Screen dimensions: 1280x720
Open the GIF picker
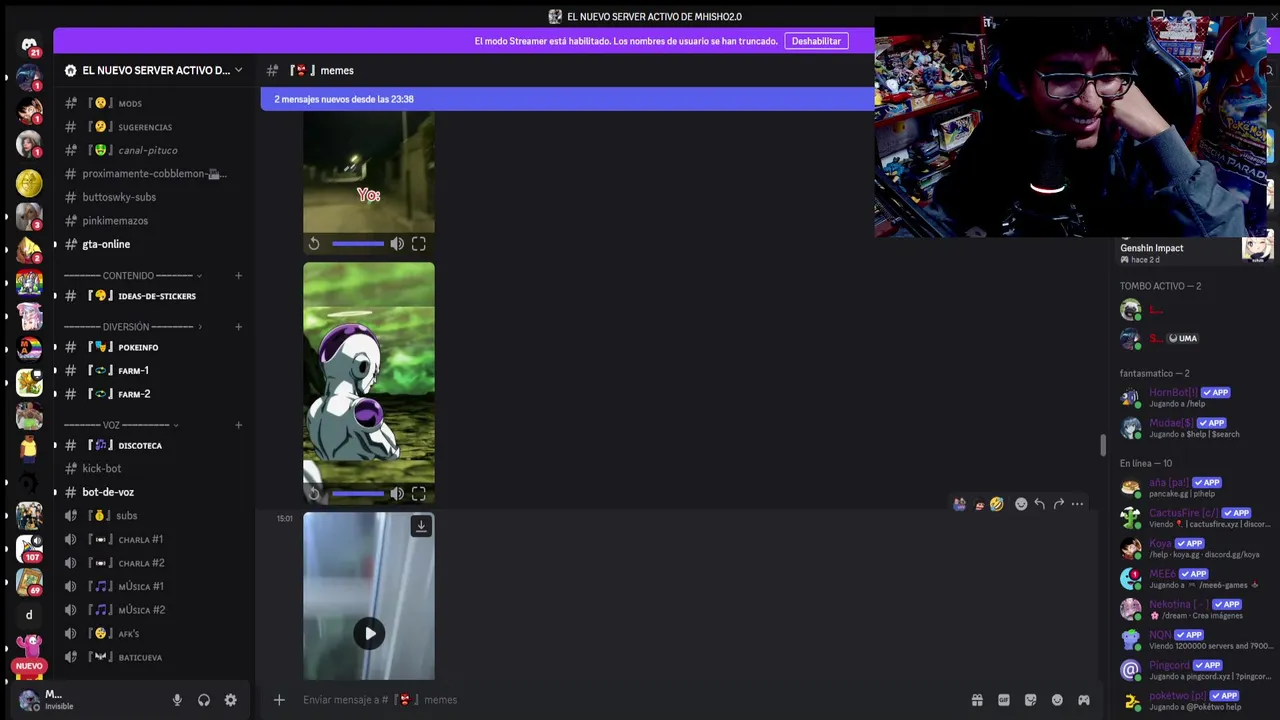[x=1004, y=700]
